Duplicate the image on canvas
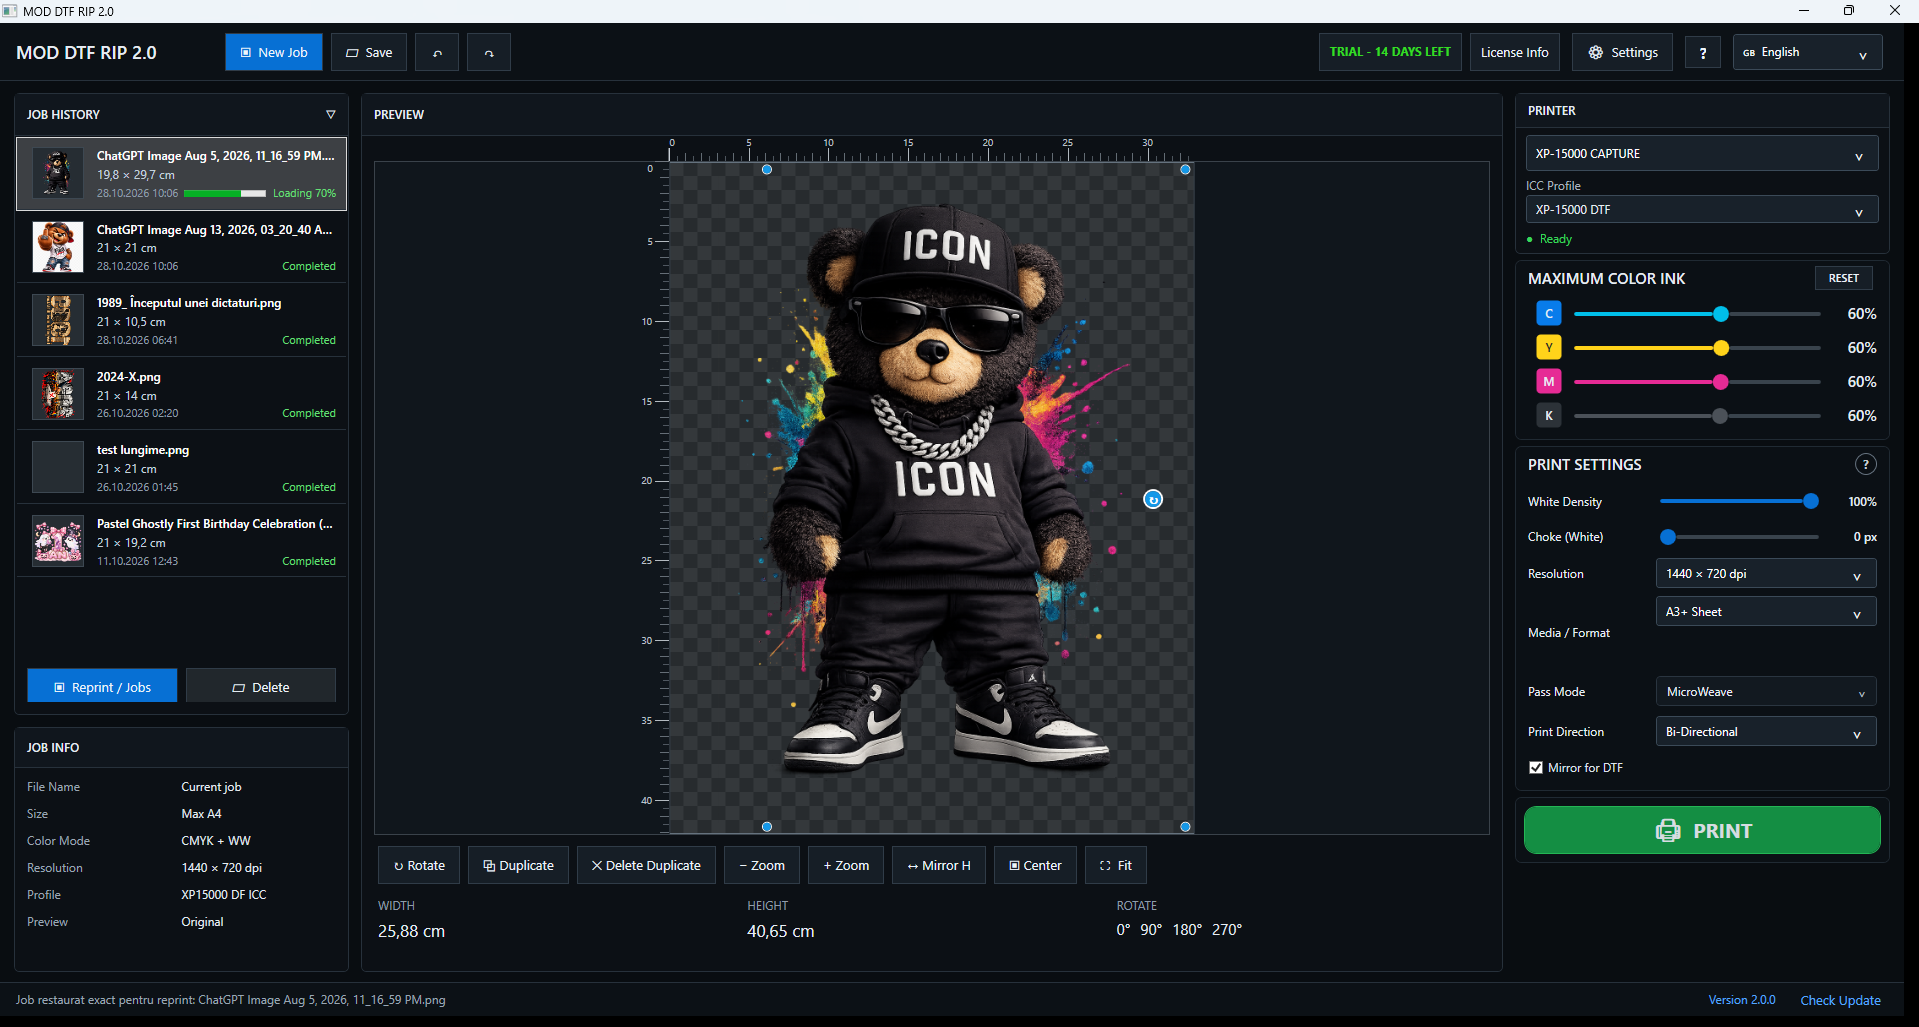Viewport: 1919px width, 1027px height. (518, 865)
